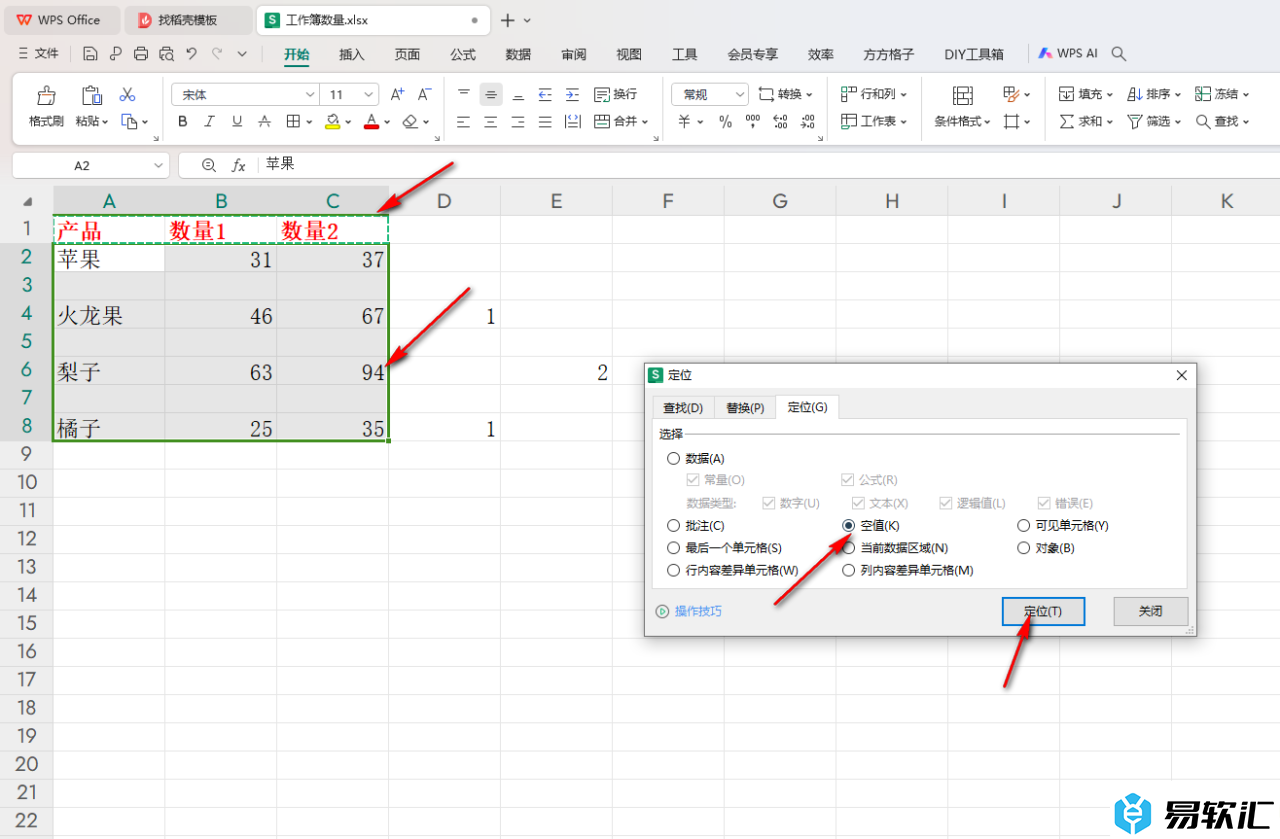Expand the Name Box A2 dropdown
Screen dimensions: 1280x839
pos(158,165)
